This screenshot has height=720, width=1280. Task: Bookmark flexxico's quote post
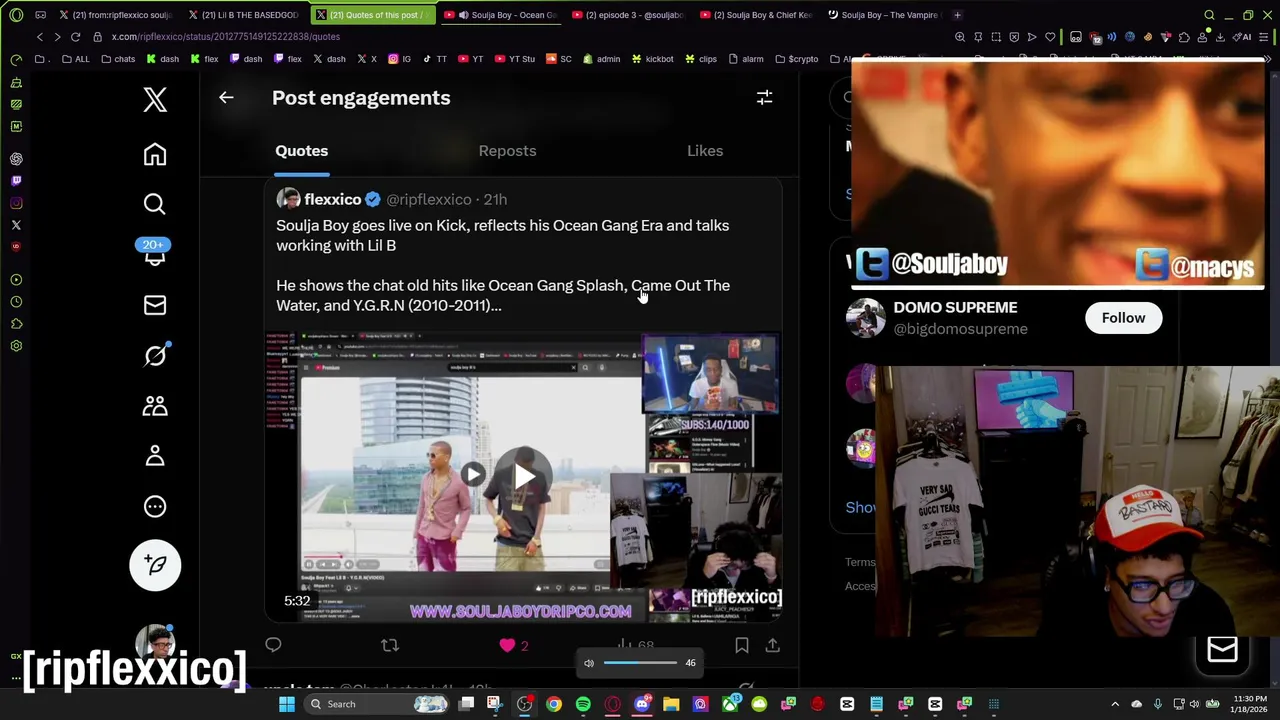(x=742, y=646)
